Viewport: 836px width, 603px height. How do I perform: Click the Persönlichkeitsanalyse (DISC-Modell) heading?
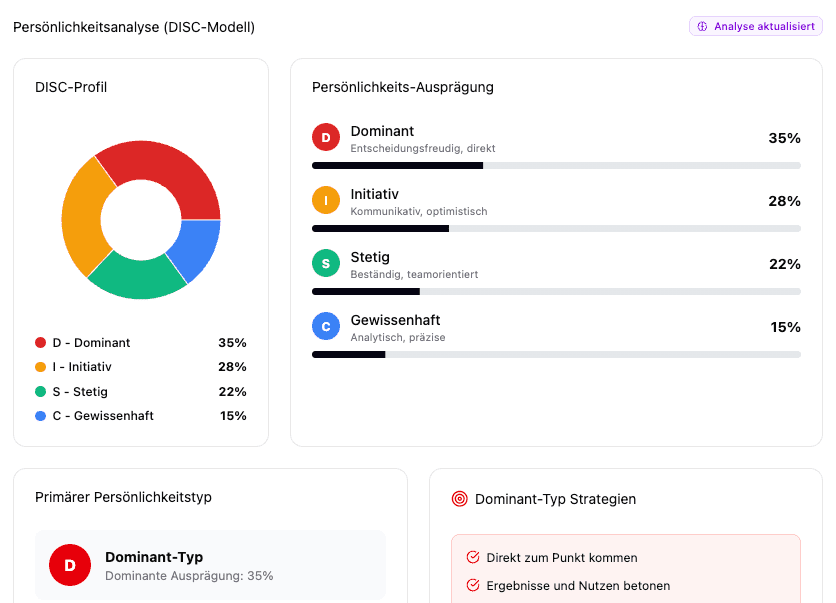point(134,27)
